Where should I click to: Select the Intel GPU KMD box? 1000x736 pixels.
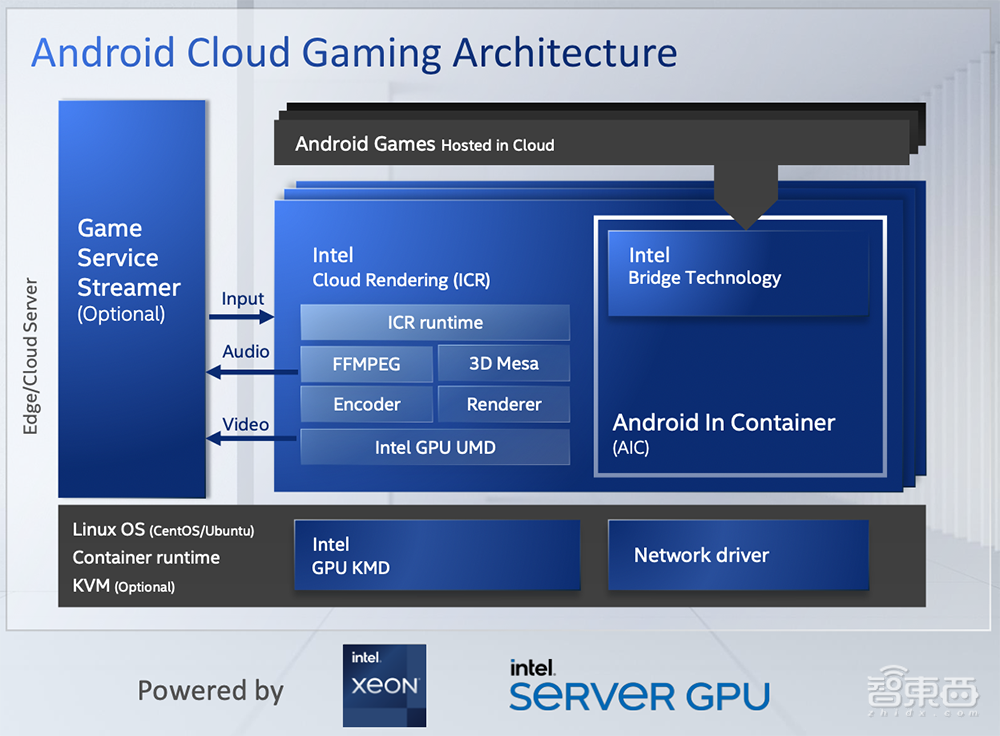436,555
